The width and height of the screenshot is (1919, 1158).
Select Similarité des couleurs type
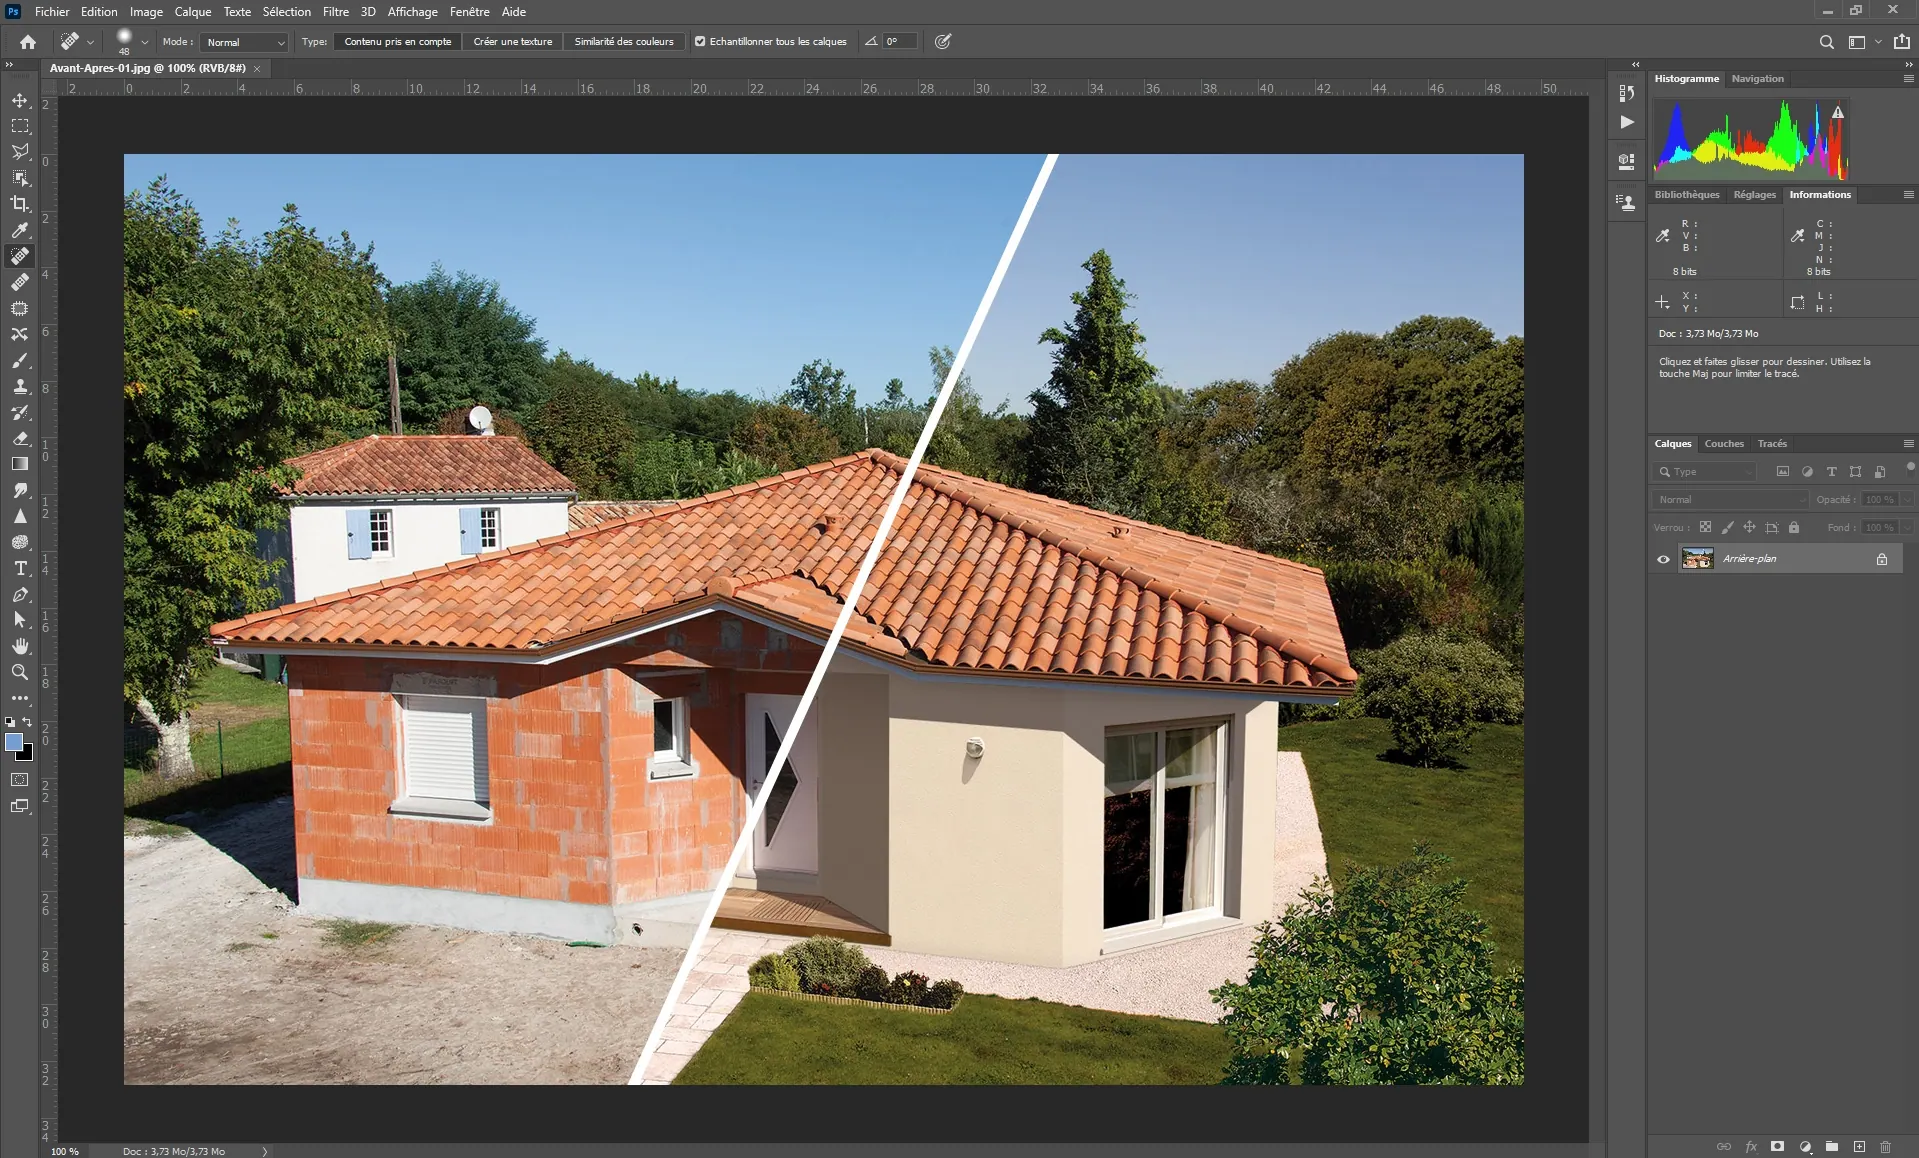pos(624,42)
